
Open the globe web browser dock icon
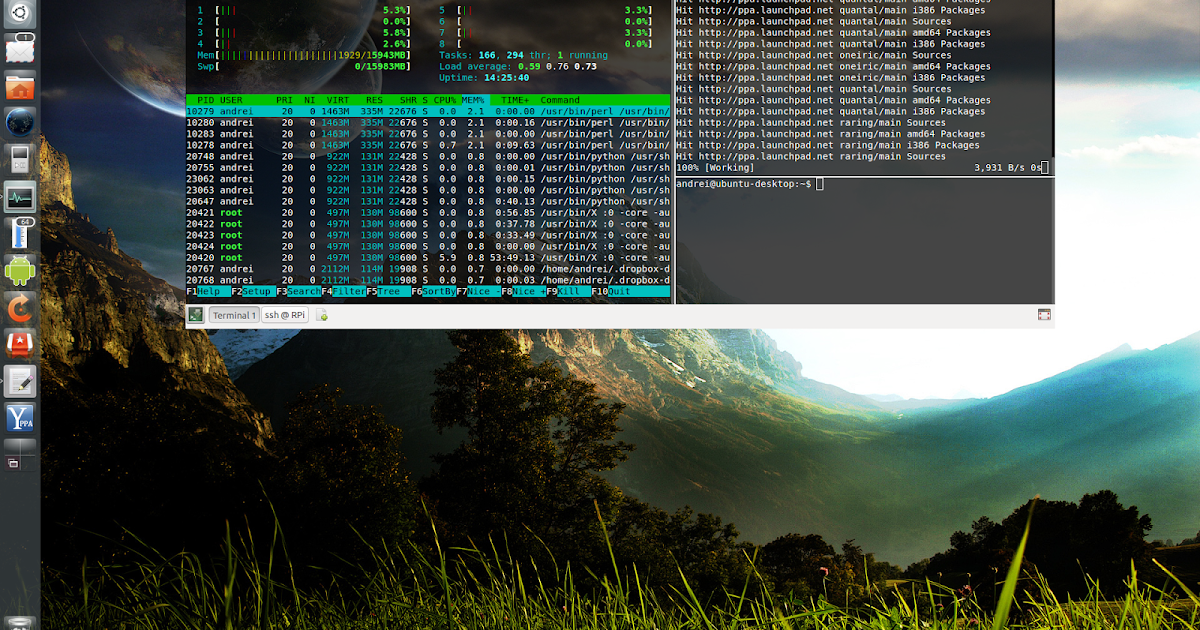19,122
